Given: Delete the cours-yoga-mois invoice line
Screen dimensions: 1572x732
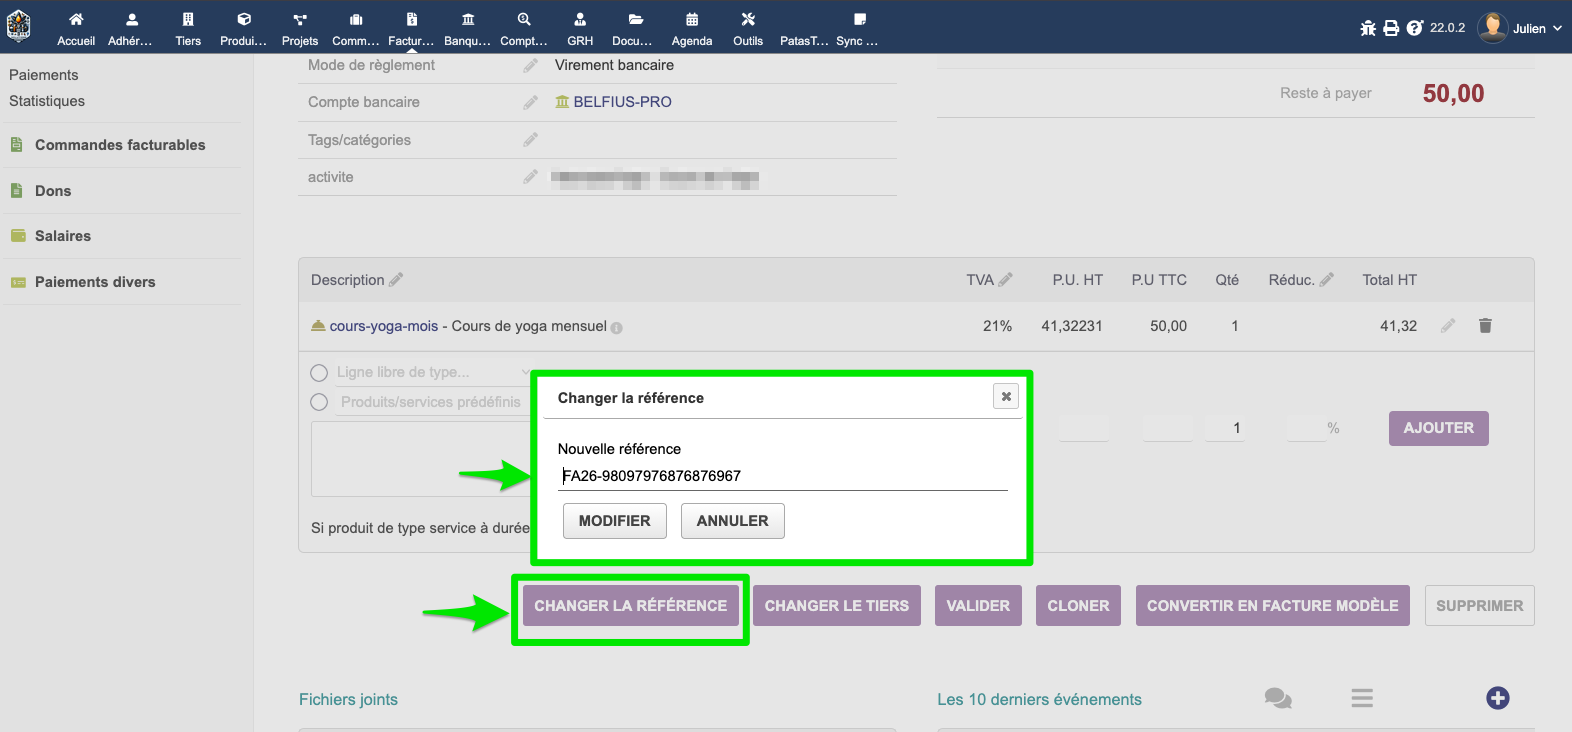Looking at the screenshot, I should pyautogui.click(x=1485, y=326).
